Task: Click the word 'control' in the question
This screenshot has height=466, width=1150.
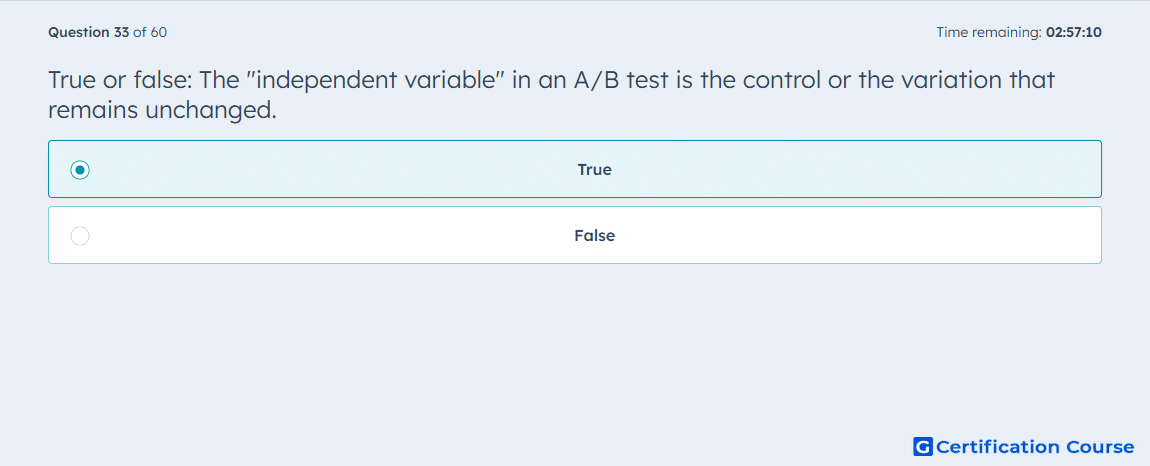Action: 781,79
